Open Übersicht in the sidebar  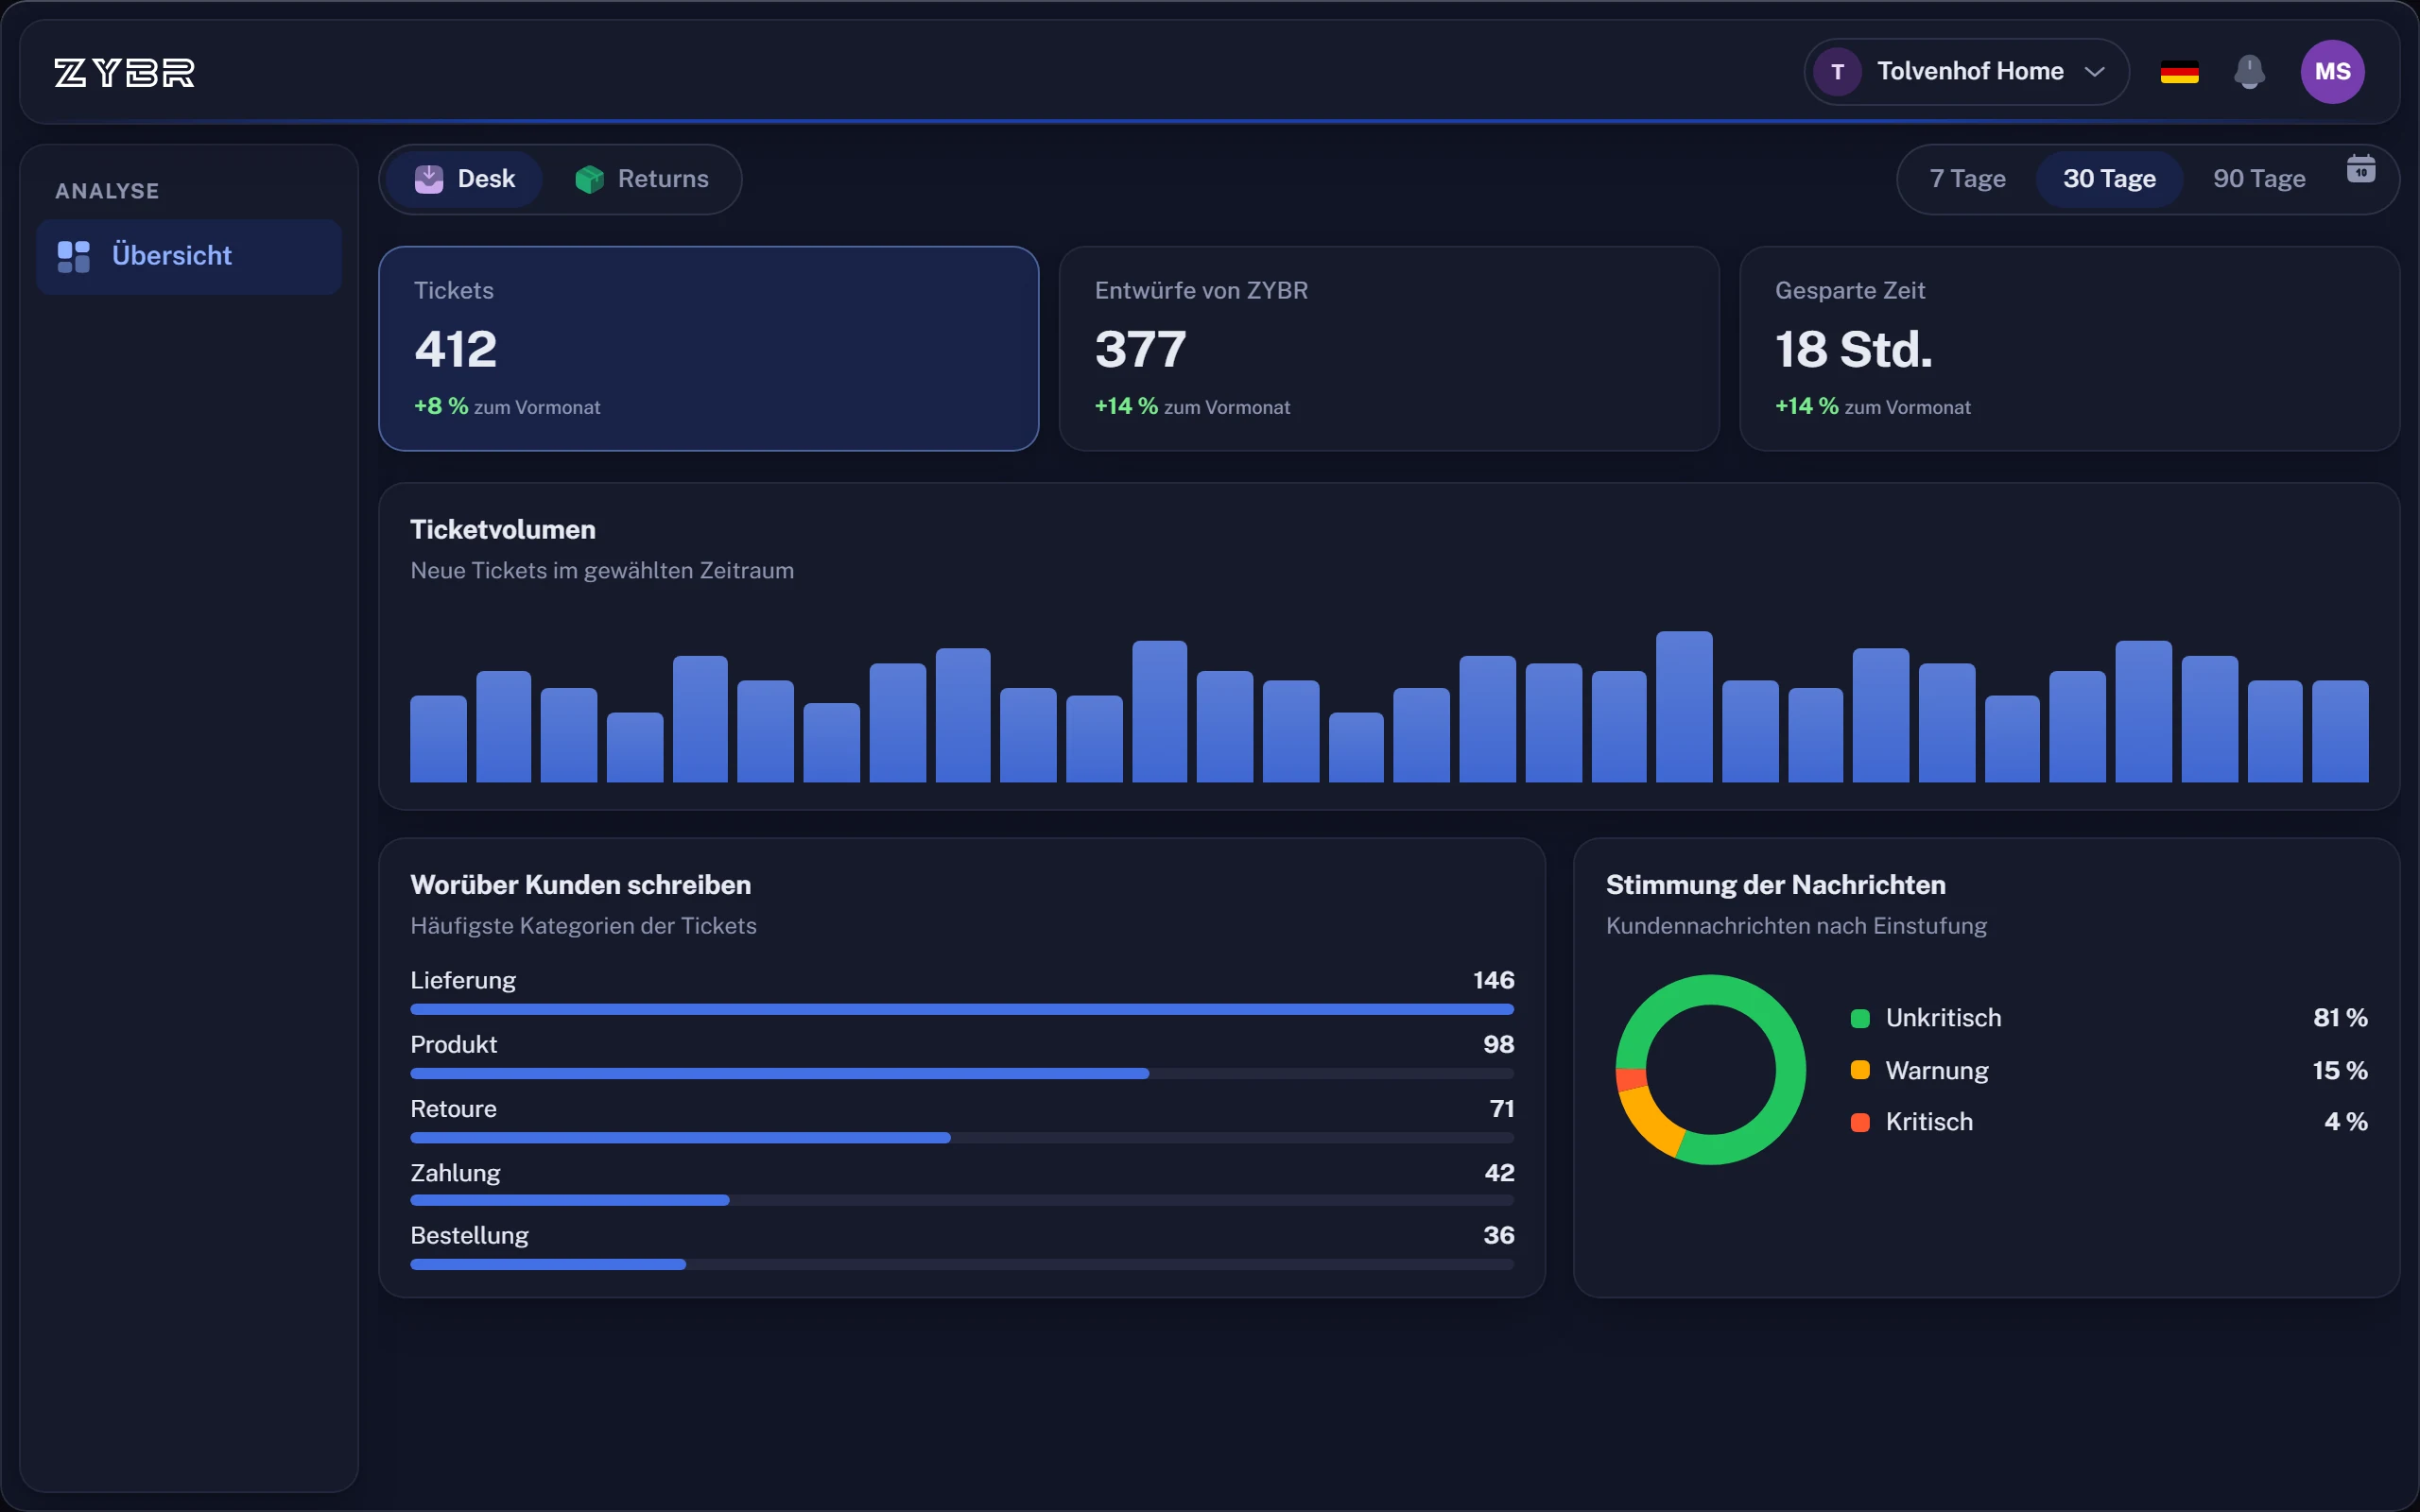(x=189, y=256)
